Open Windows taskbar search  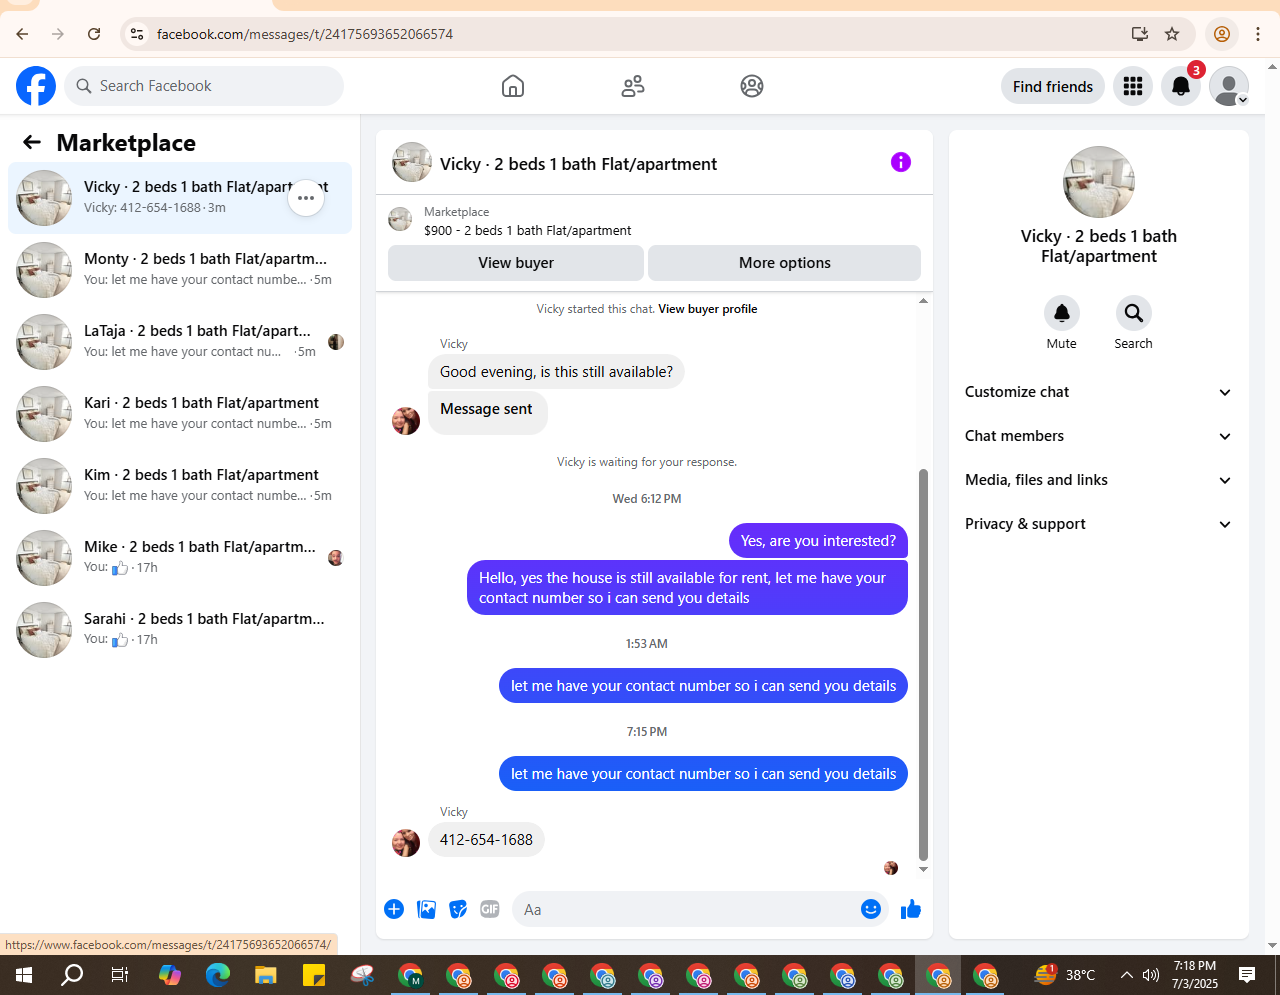point(72,975)
